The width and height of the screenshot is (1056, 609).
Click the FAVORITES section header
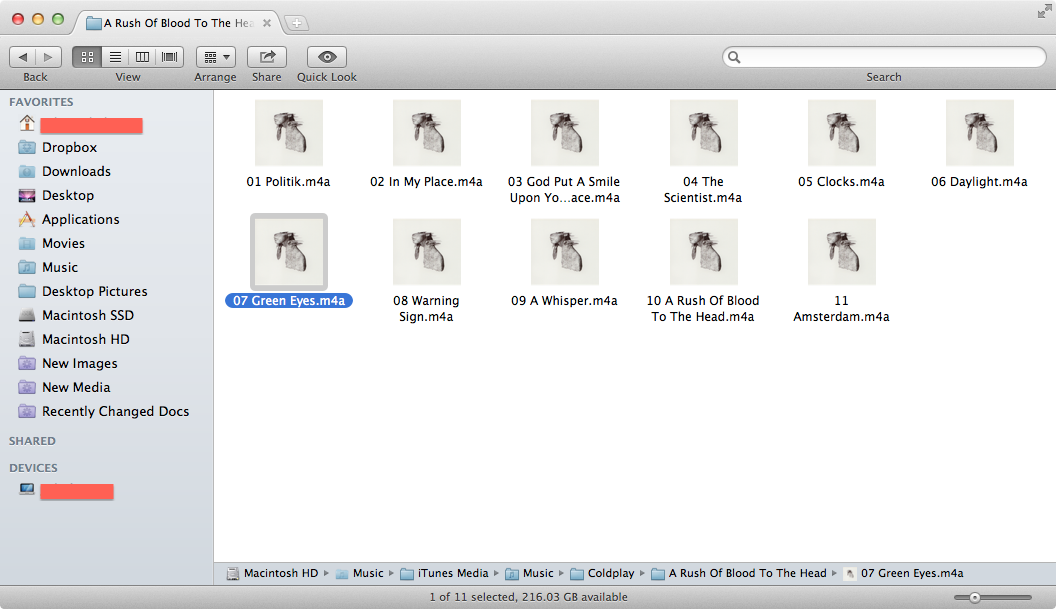click(x=41, y=102)
